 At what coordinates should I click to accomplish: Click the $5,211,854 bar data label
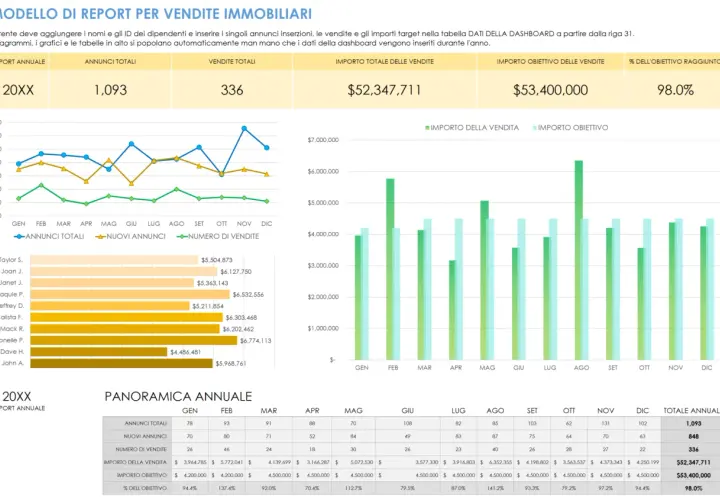[x=208, y=306]
